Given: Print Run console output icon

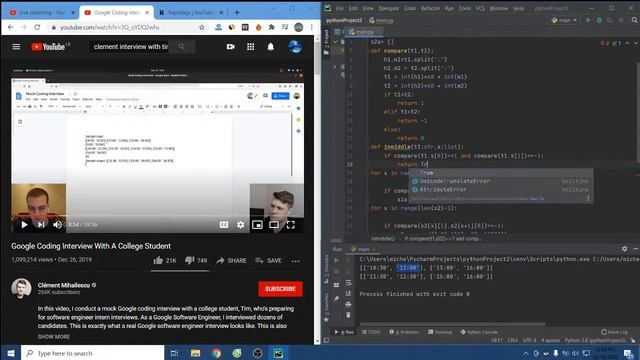Looking at the screenshot, I should 348,304.
